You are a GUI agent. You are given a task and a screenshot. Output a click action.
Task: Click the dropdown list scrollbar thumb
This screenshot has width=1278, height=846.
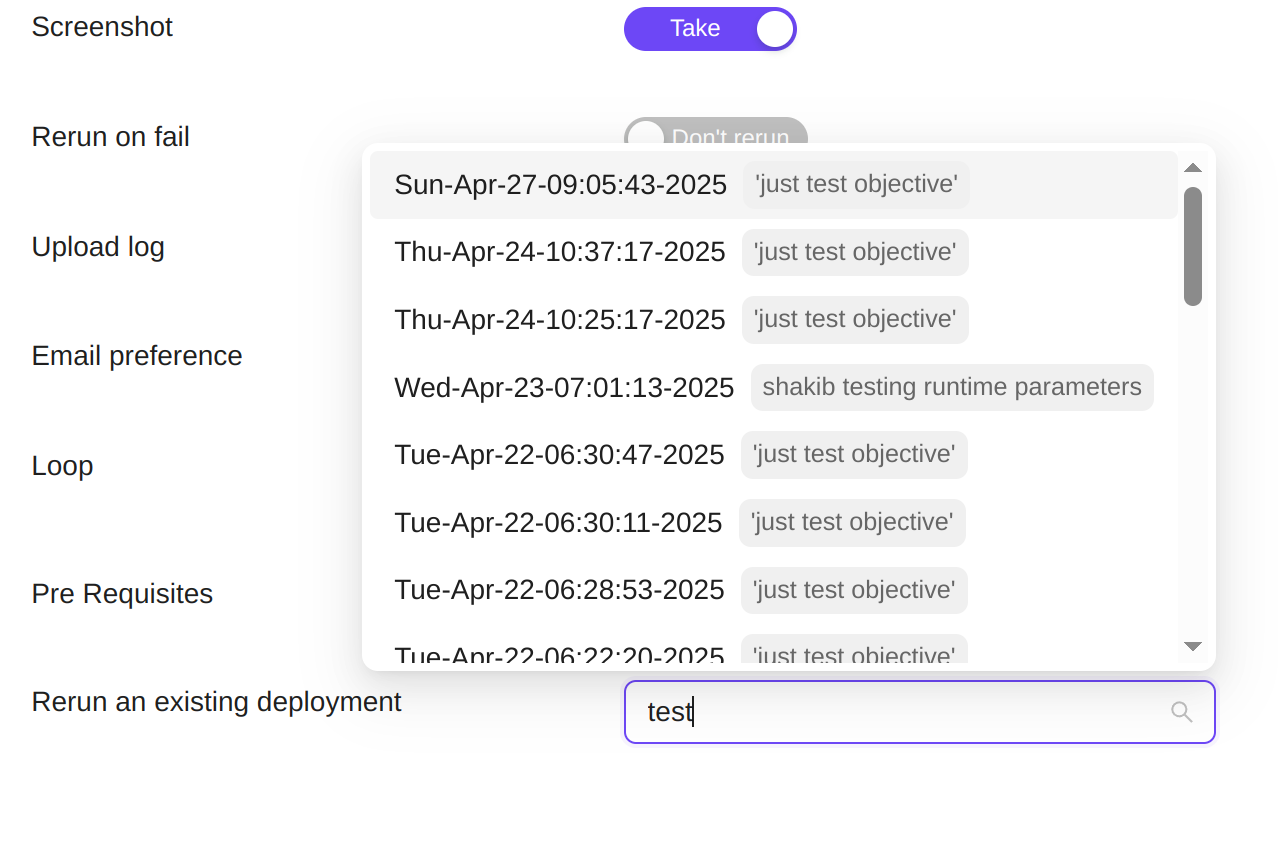click(1192, 246)
